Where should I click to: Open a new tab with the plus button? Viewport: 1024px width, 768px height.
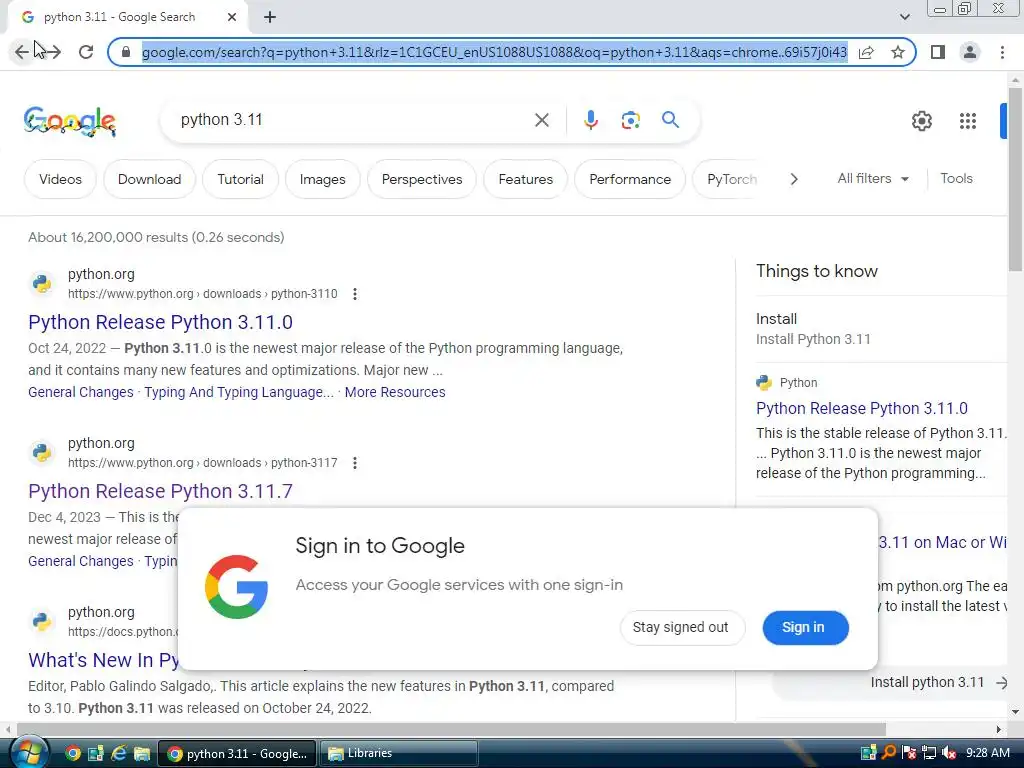270,17
